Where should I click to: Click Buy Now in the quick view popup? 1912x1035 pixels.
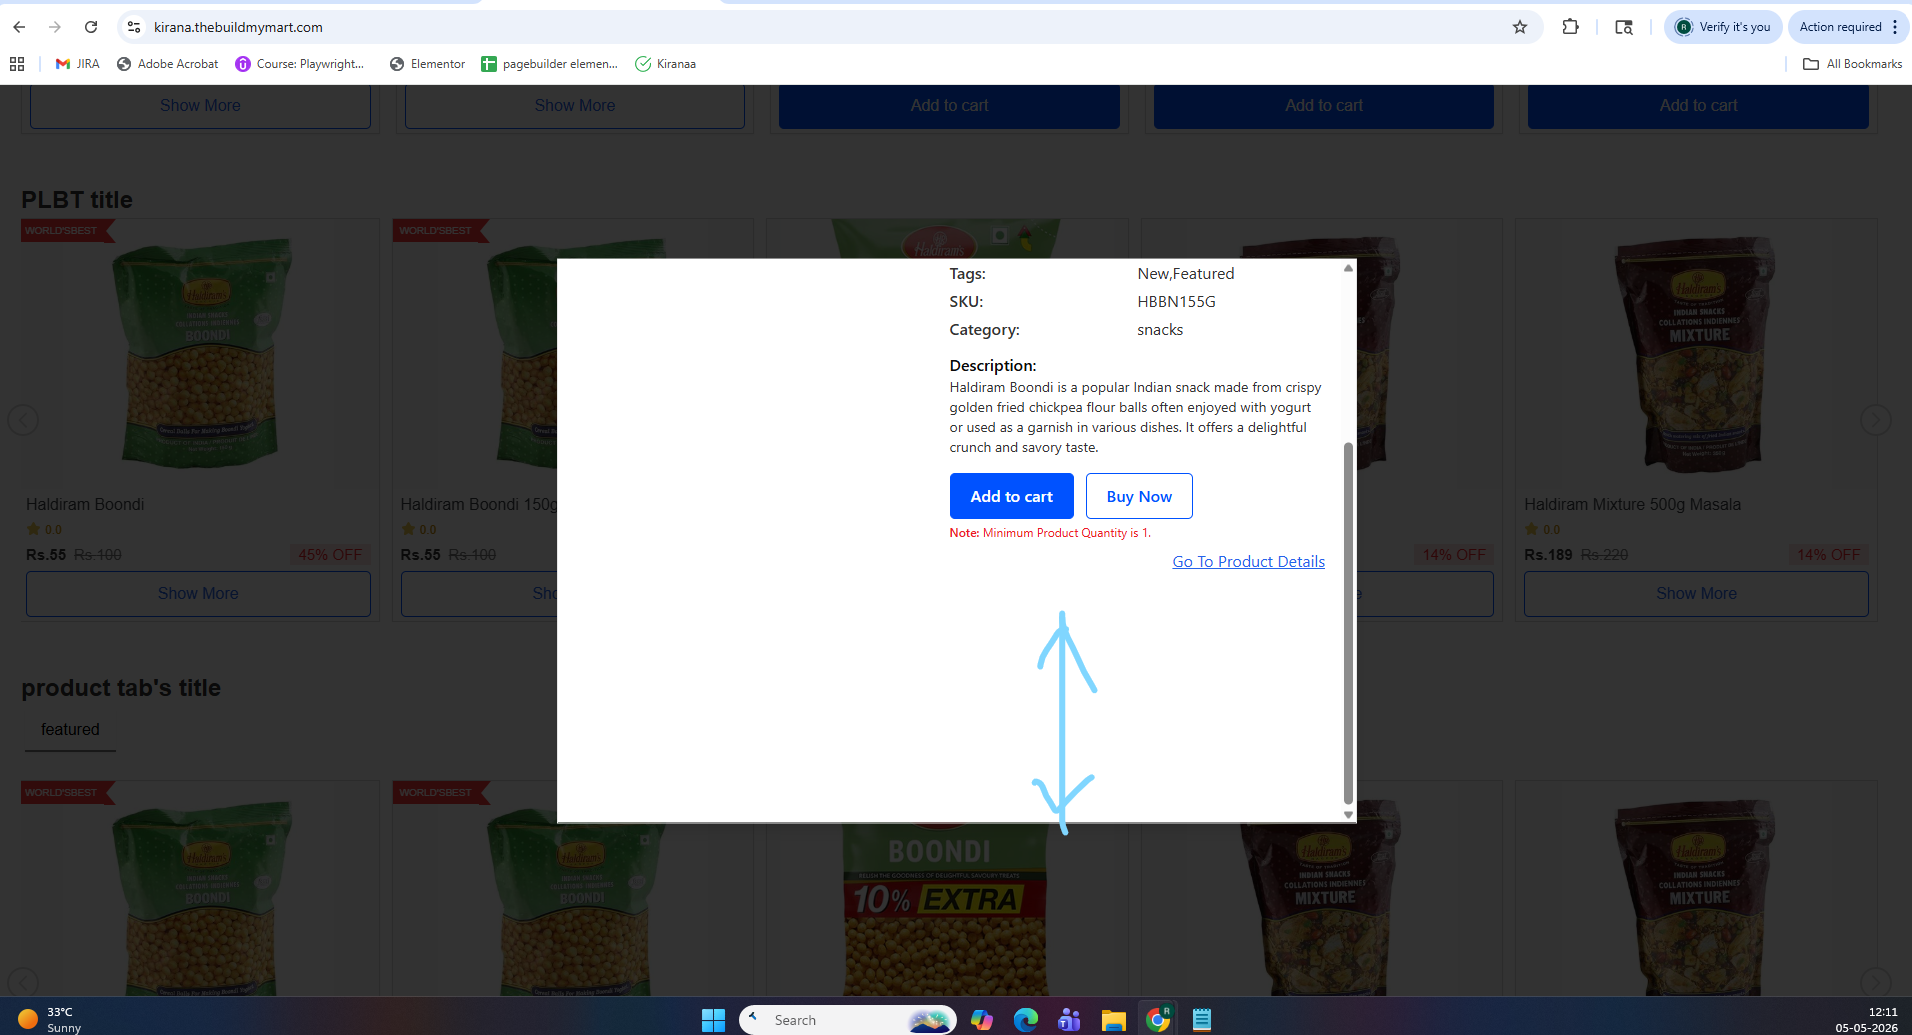(1139, 496)
